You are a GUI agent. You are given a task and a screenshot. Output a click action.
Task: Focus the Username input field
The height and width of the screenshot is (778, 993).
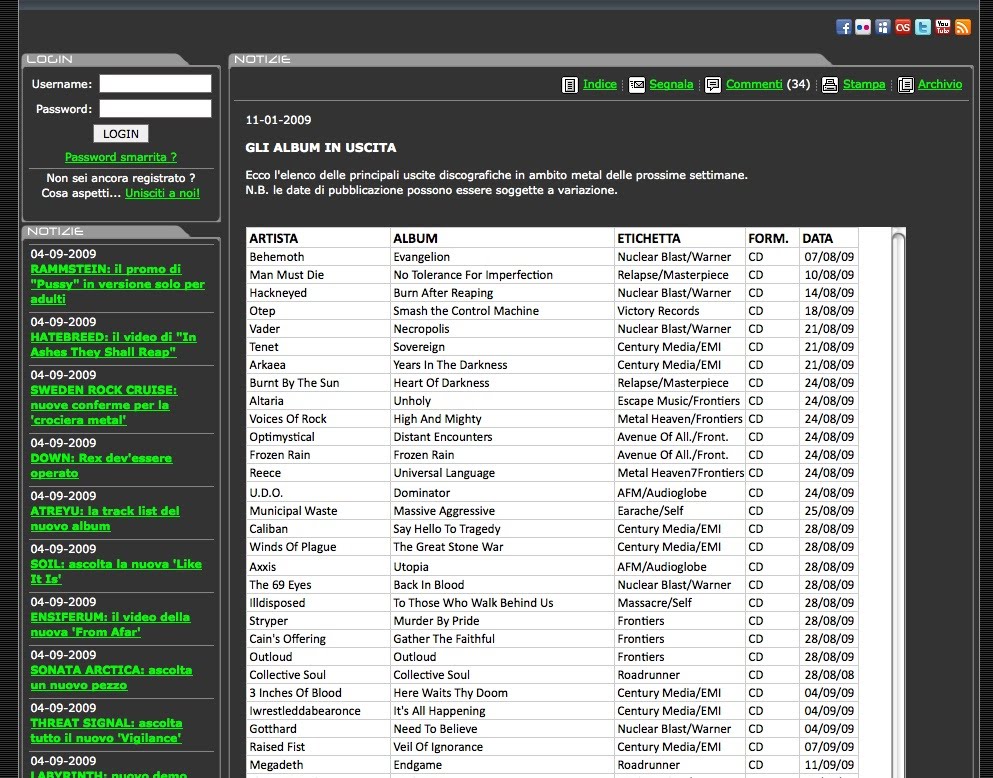[155, 84]
